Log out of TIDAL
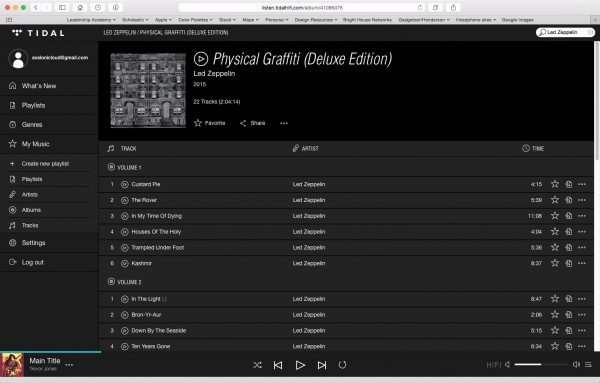This screenshot has height=383, width=600. coord(49,262)
